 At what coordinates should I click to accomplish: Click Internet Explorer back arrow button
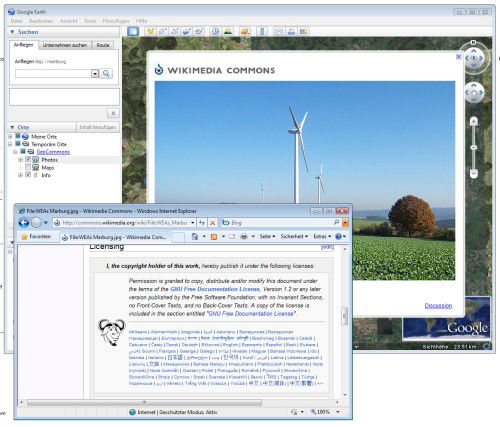(x=24, y=222)
